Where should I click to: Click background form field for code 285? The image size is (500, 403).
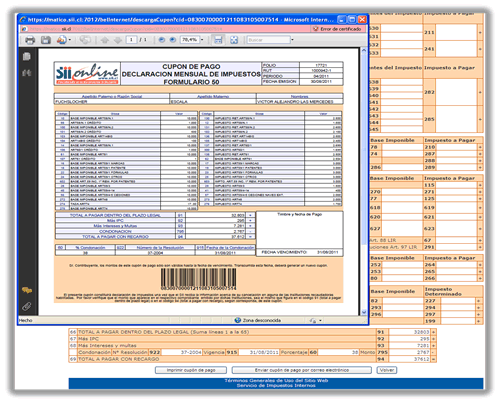click(x=456, y=119)
